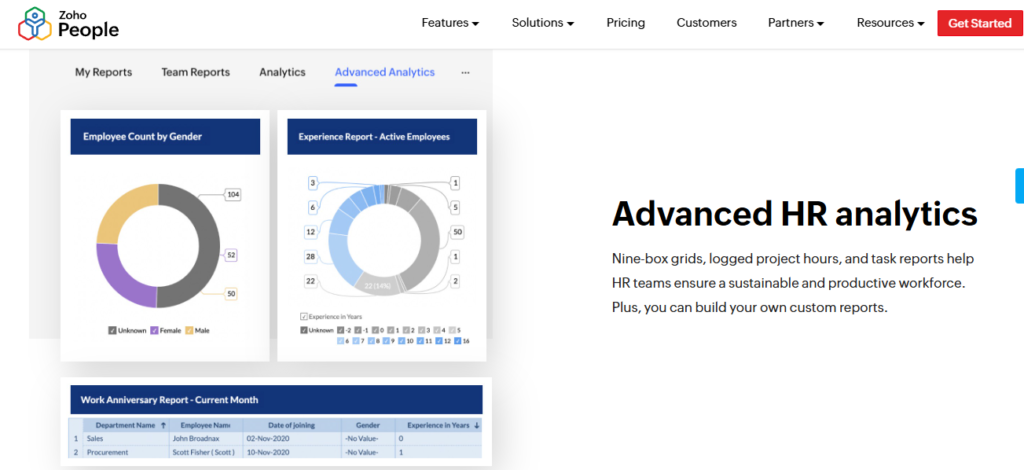Click the red Get Started button
1024x470 pixels.
point(980,24)
